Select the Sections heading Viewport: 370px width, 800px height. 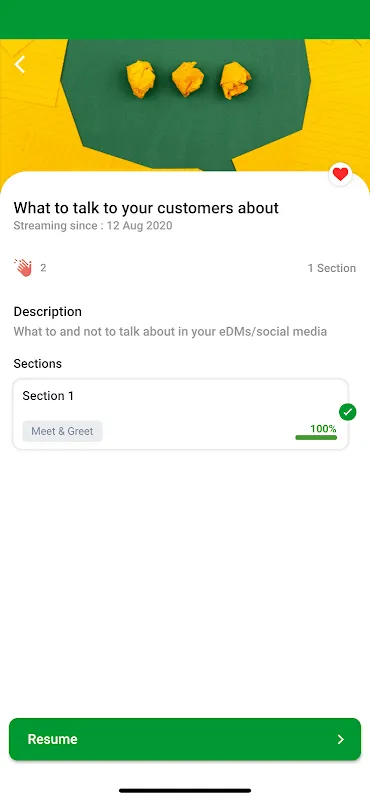pyautogui.click(x=37, y=364)
